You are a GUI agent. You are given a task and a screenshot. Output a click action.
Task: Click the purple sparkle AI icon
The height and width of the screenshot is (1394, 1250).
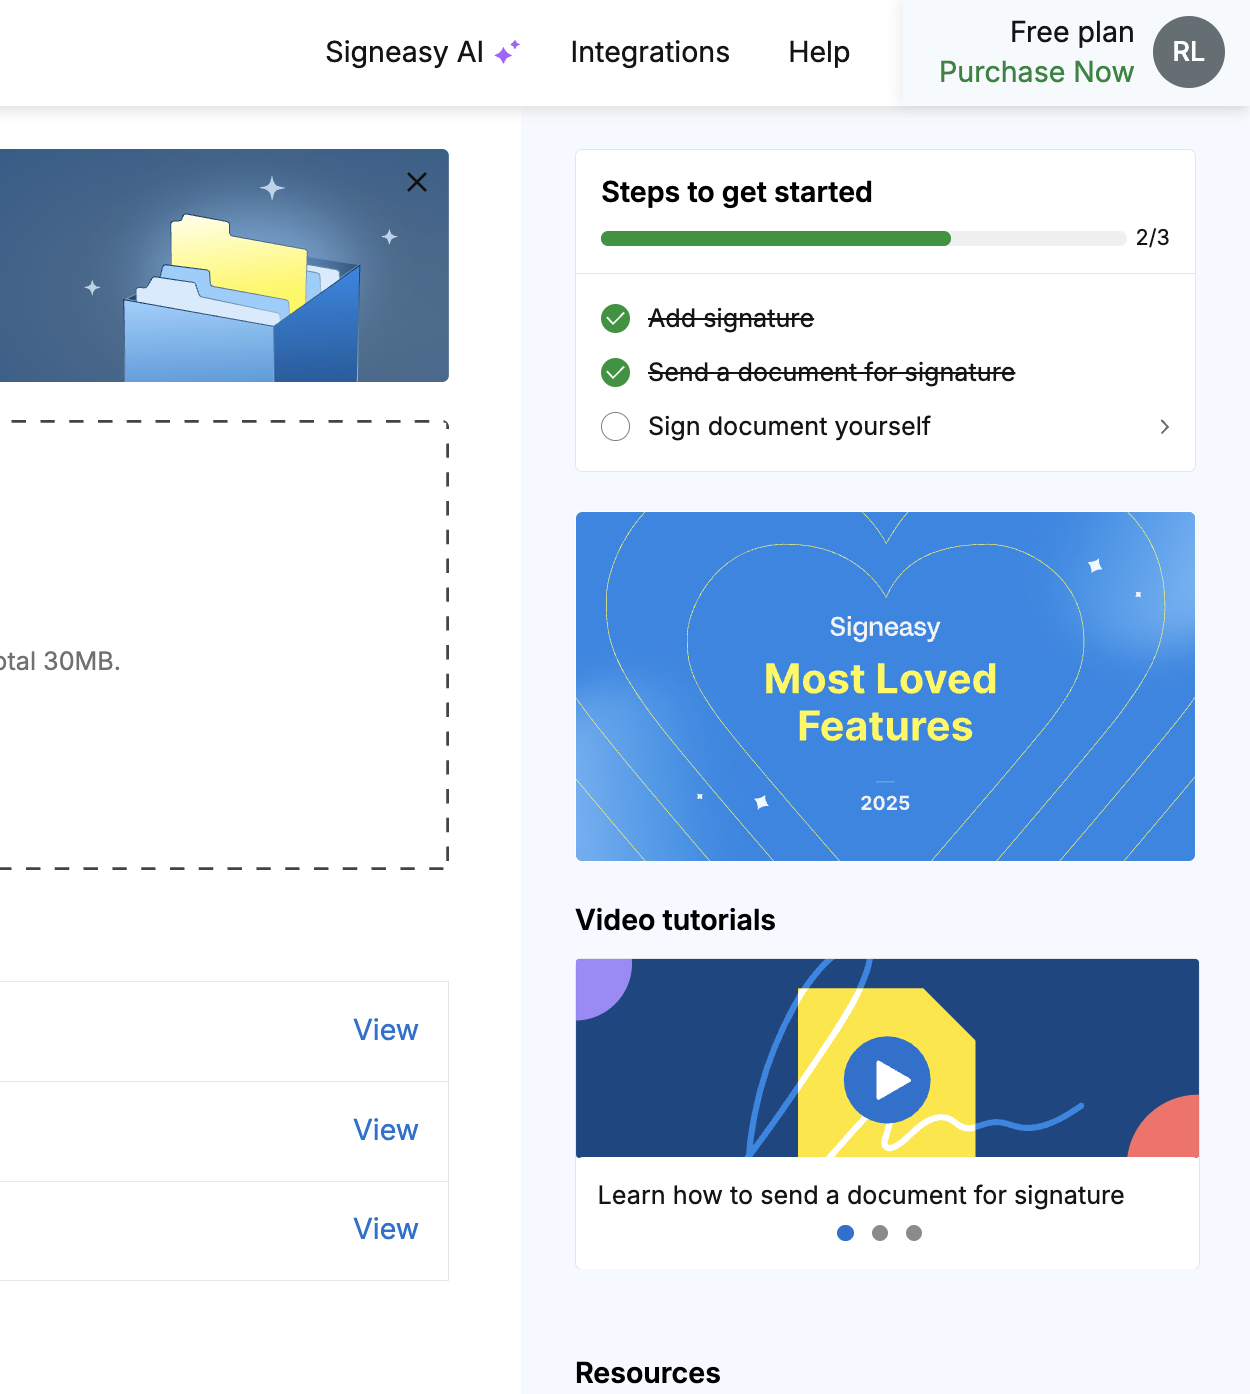click(507, 52)
